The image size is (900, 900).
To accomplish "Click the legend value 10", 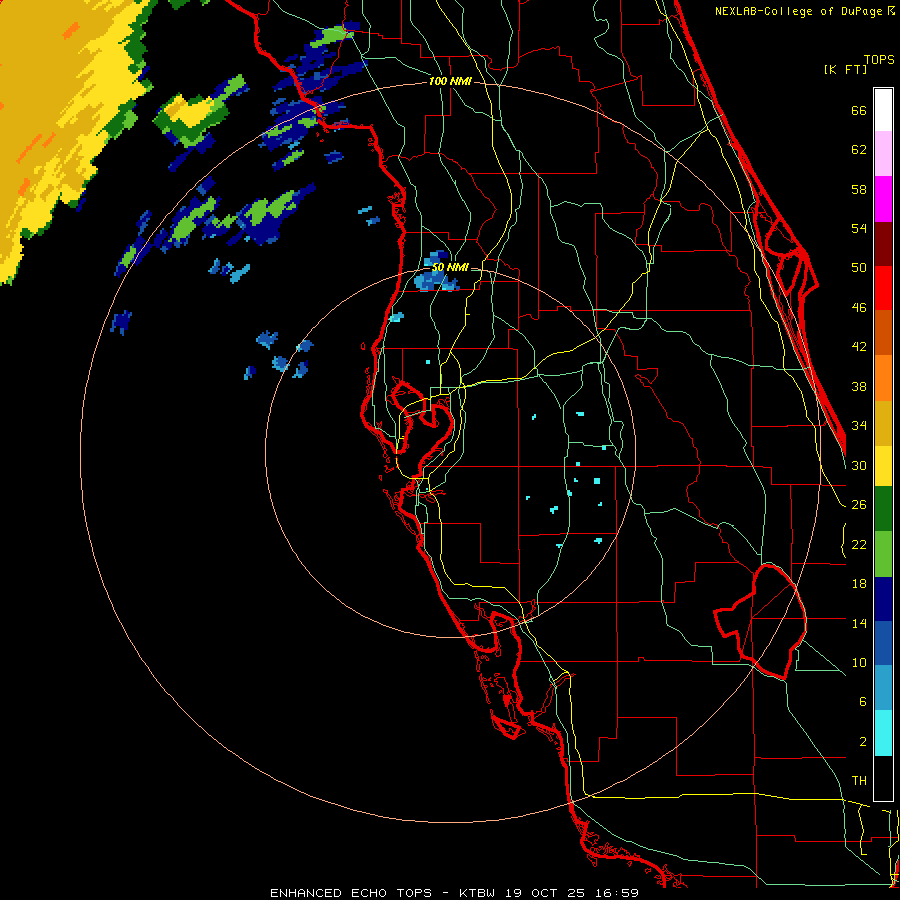I will (x=859, y=662).
